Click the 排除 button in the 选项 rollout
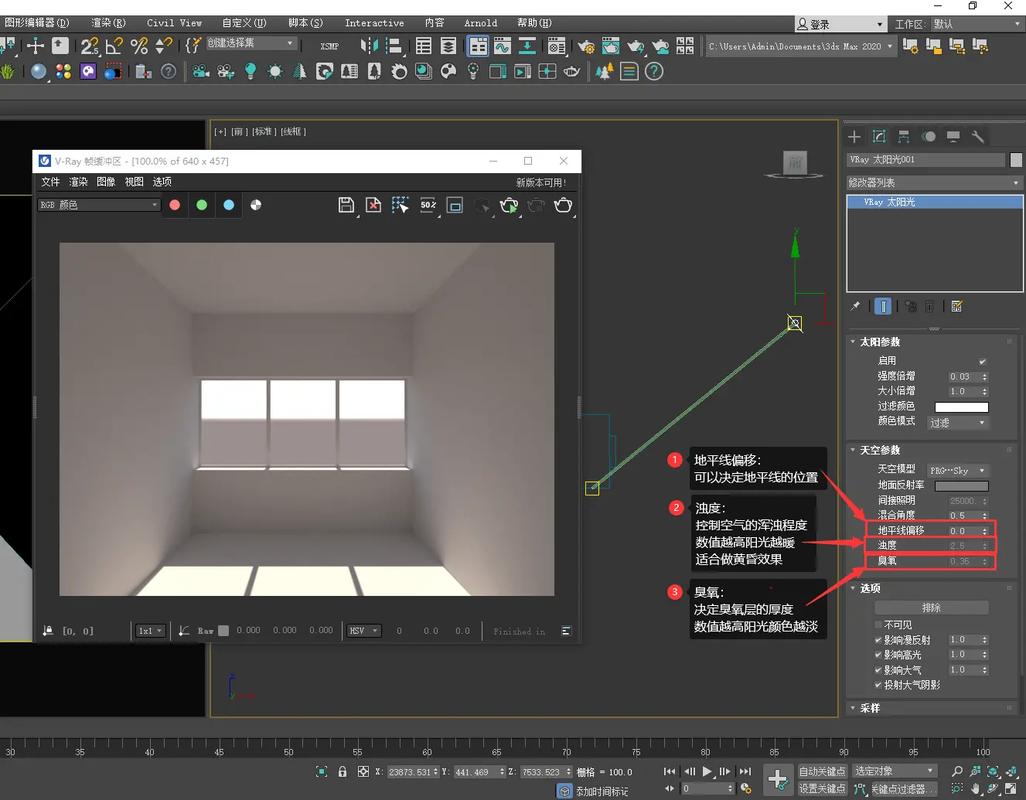Screen dimensions: 1026x800 [930, 606]
